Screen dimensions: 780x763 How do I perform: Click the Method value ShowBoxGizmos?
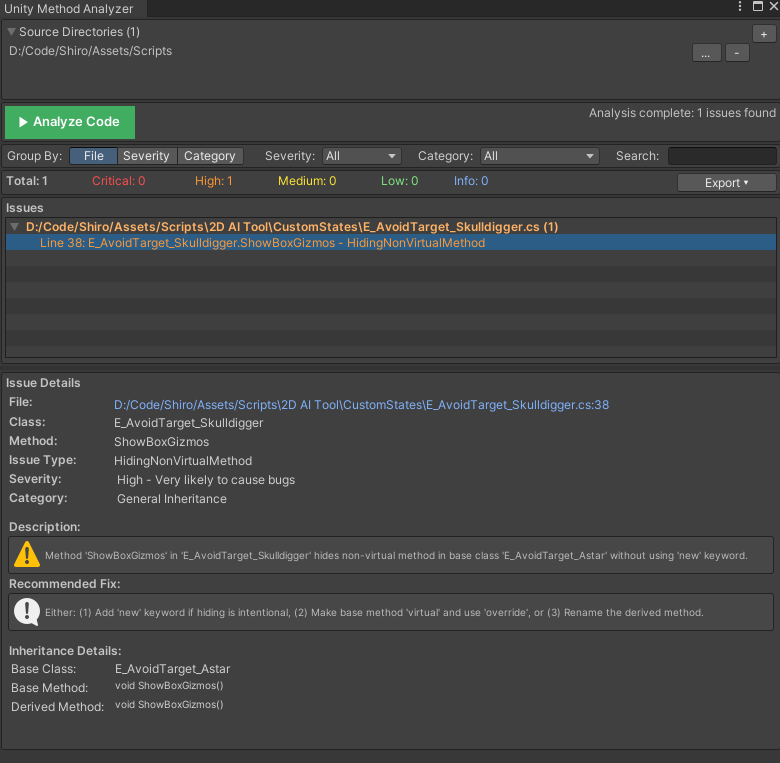(x=162, y=442)
